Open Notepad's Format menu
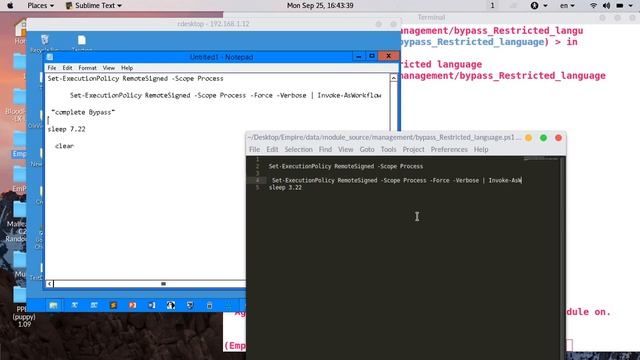The height and width of the screenshot is (360, 640). (87, 68)
